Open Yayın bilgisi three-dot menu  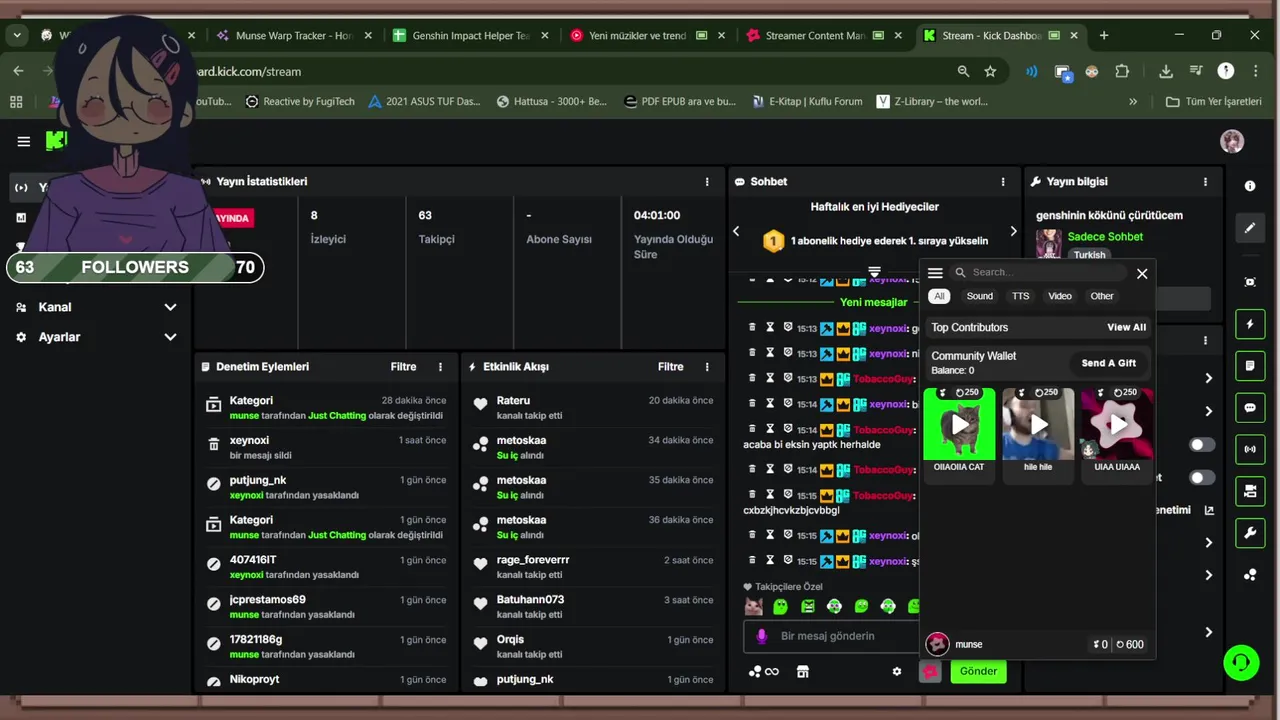point(1205,182)
